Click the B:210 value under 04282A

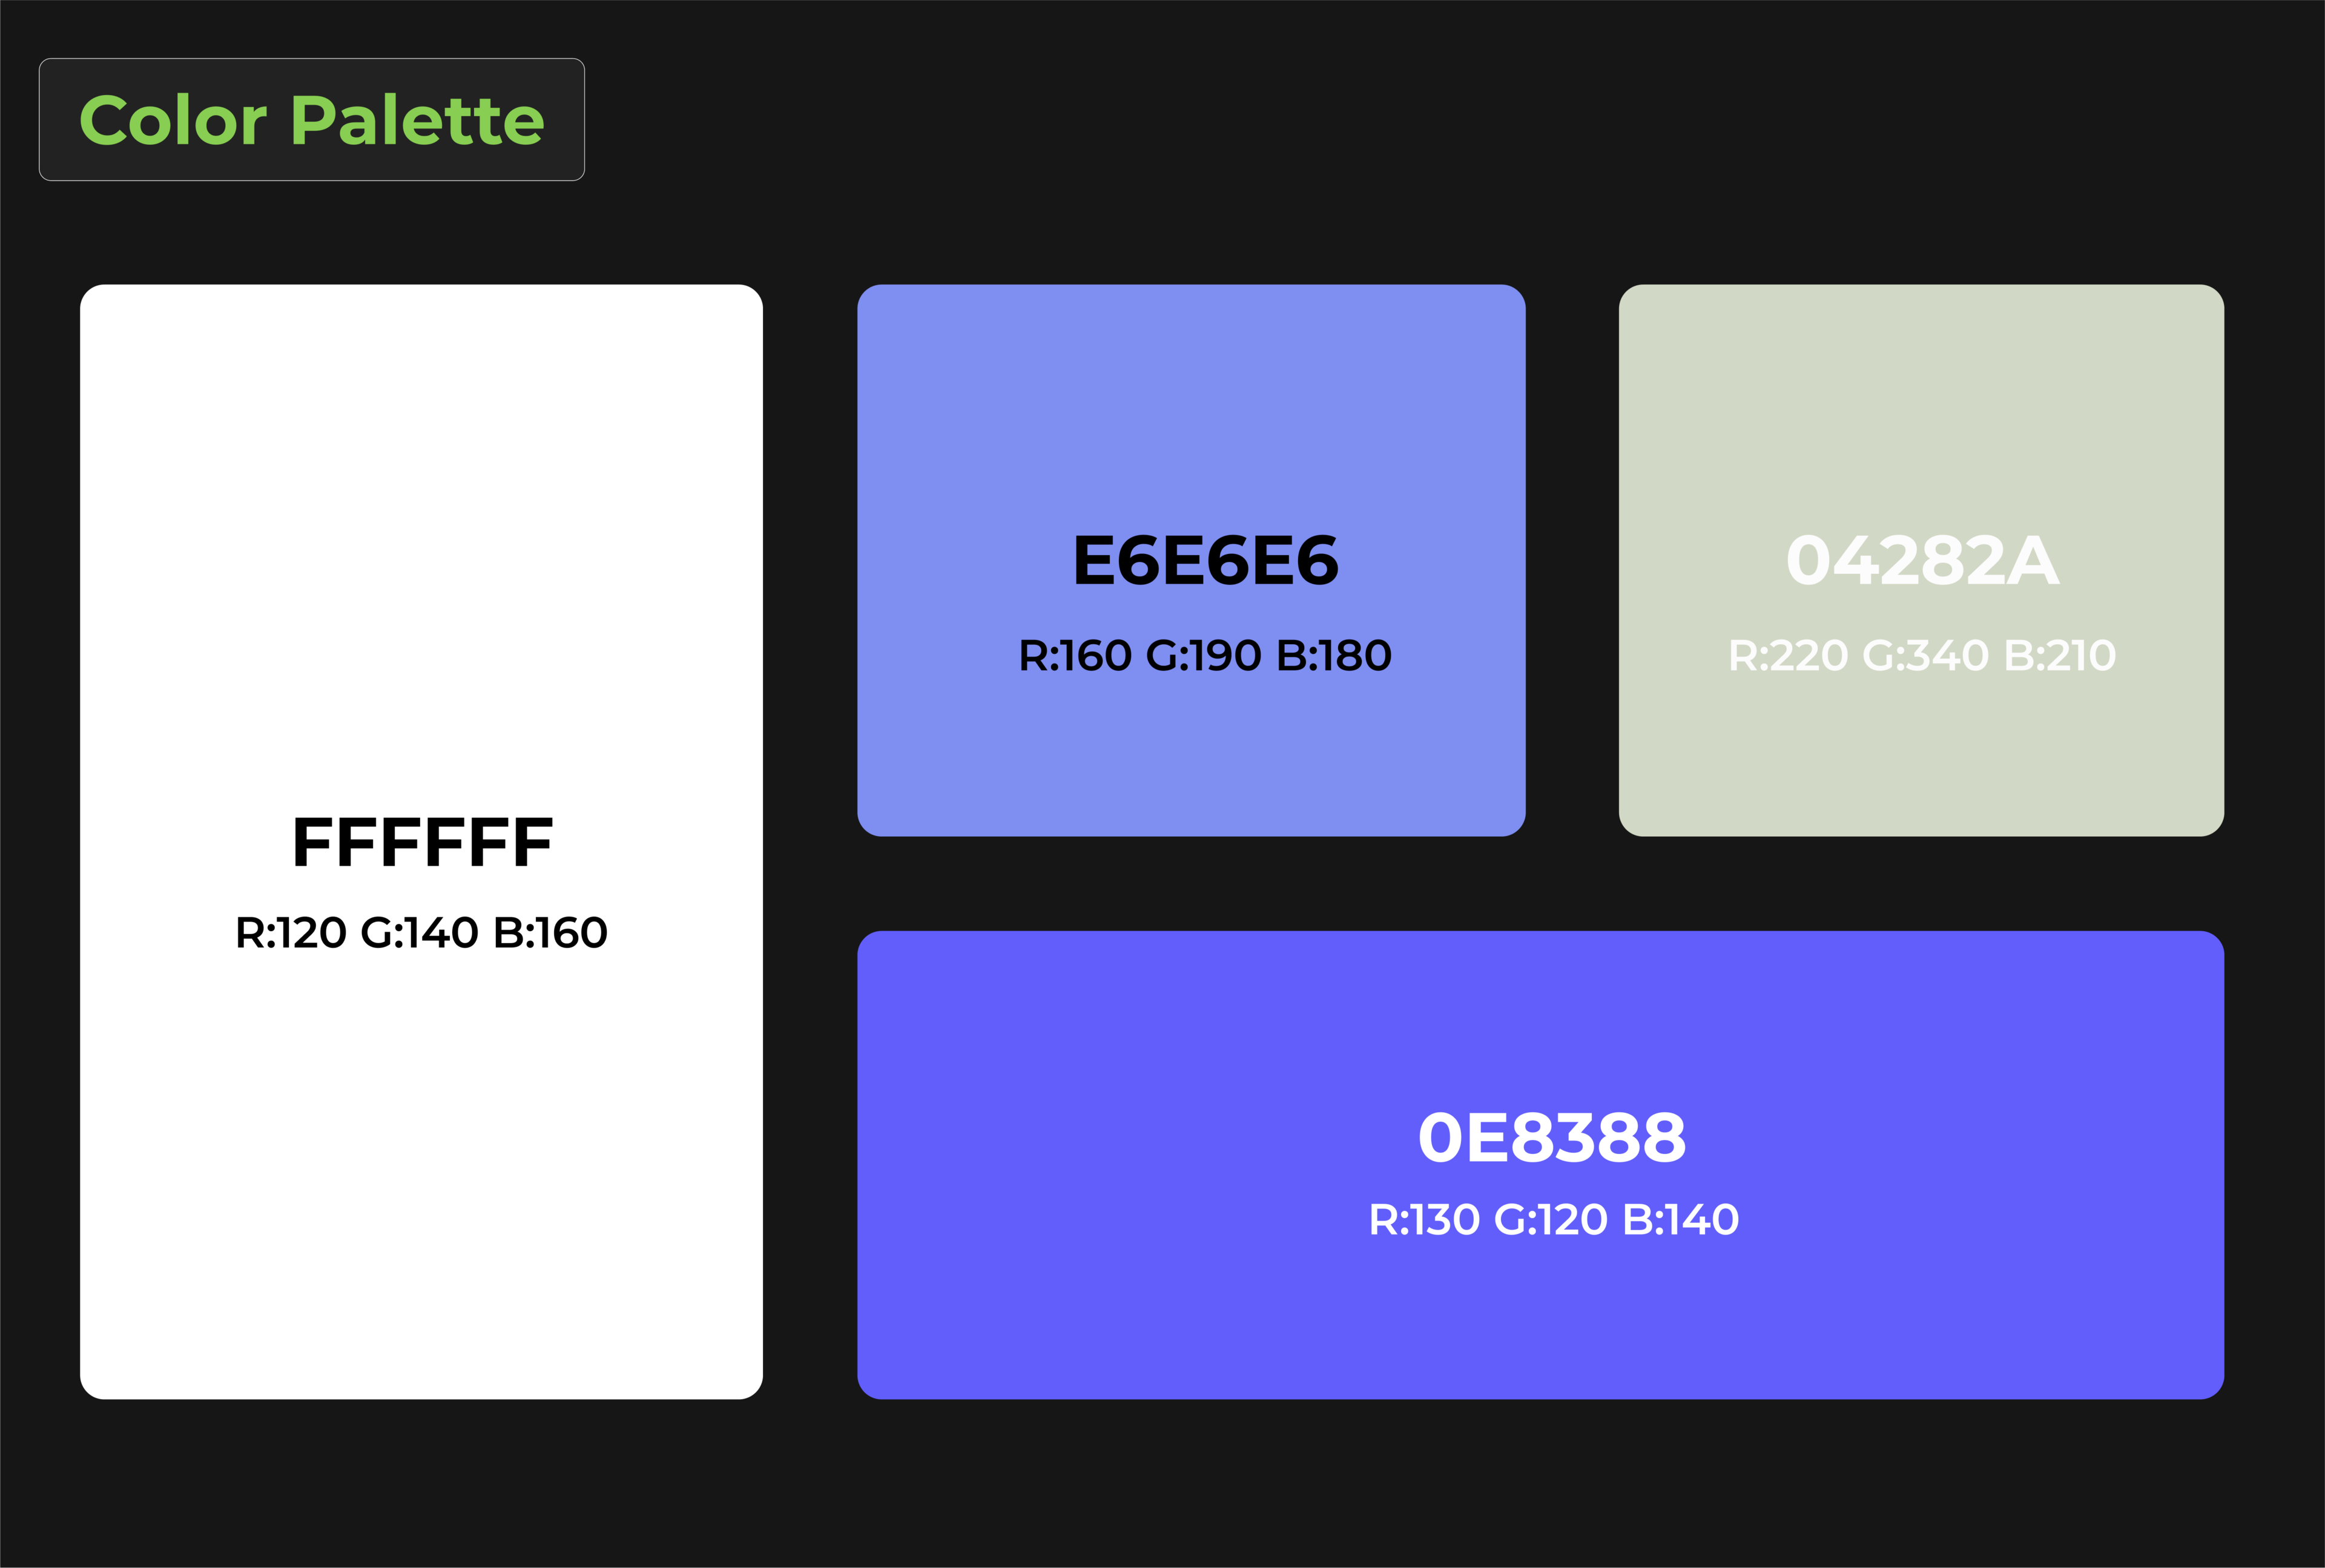point(2060,656)
